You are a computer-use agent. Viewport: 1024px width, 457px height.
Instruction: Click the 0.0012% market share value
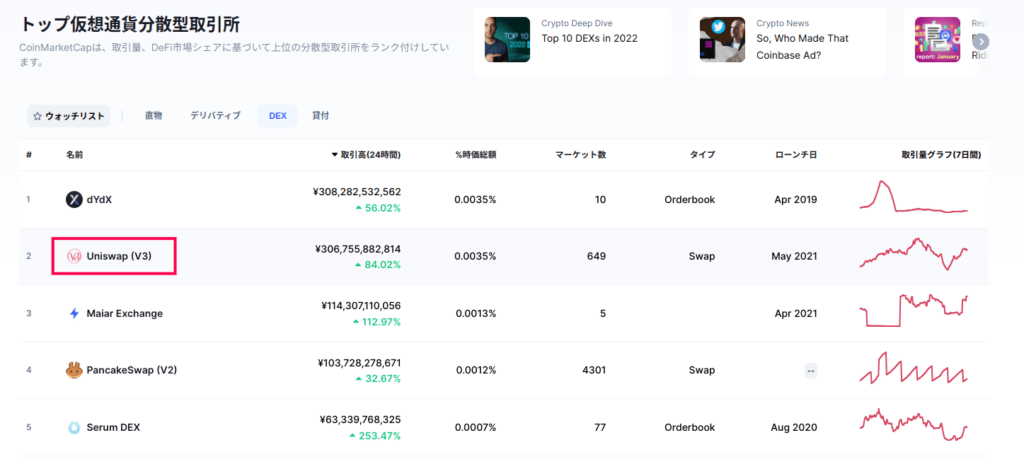coord(475,370)
